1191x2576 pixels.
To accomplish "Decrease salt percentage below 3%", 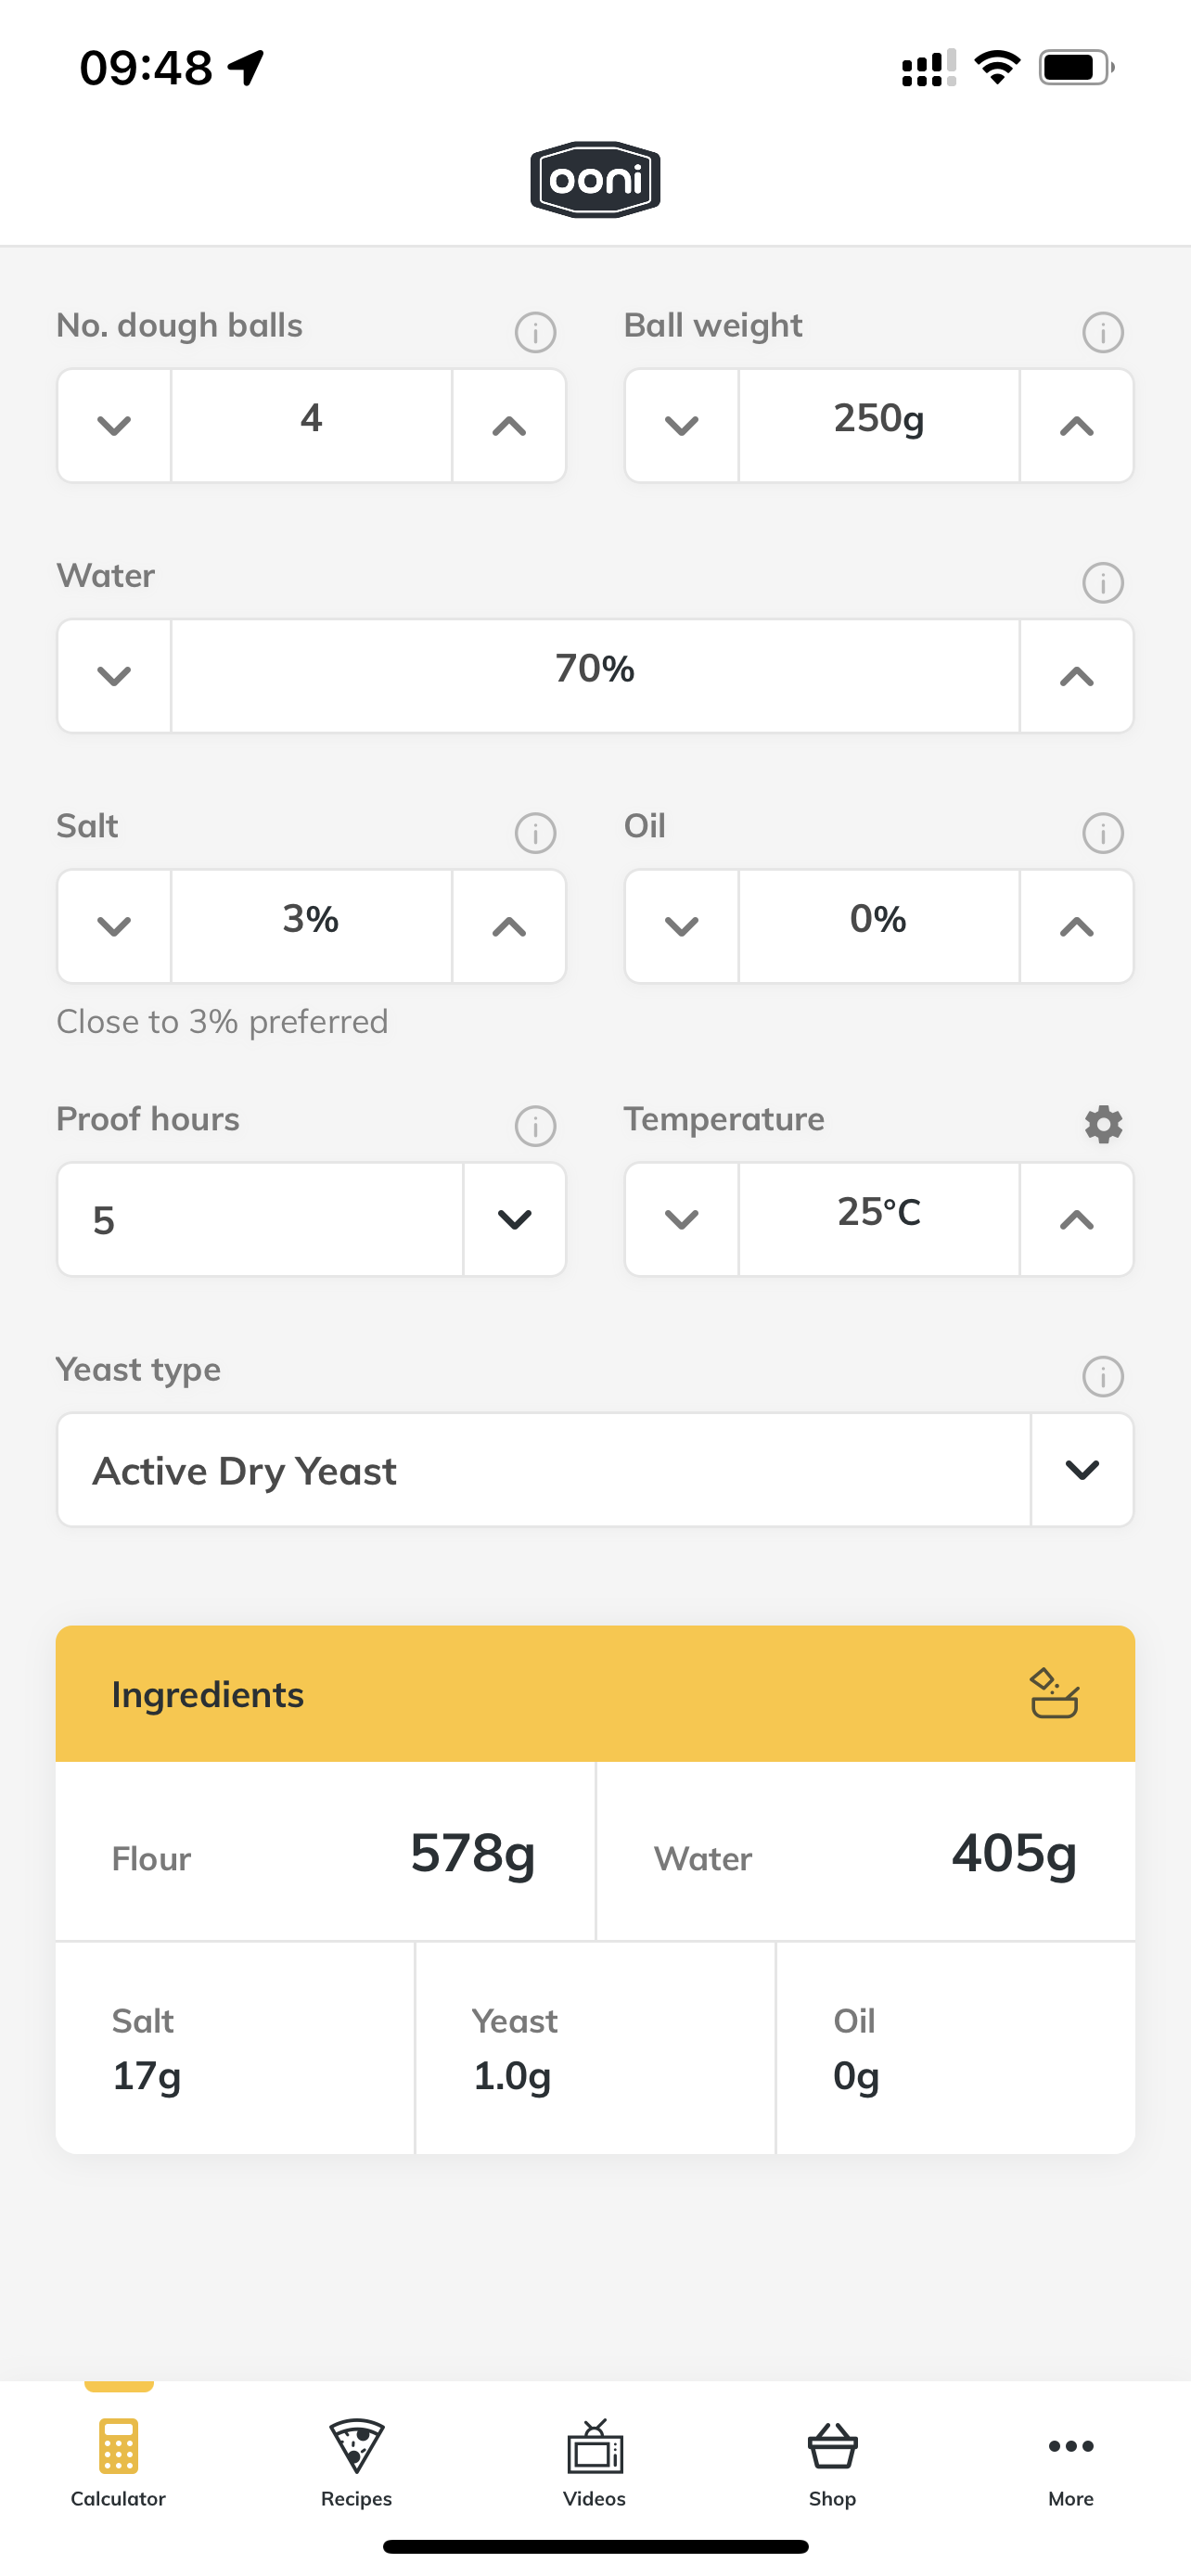I will [x=114, y=926].
